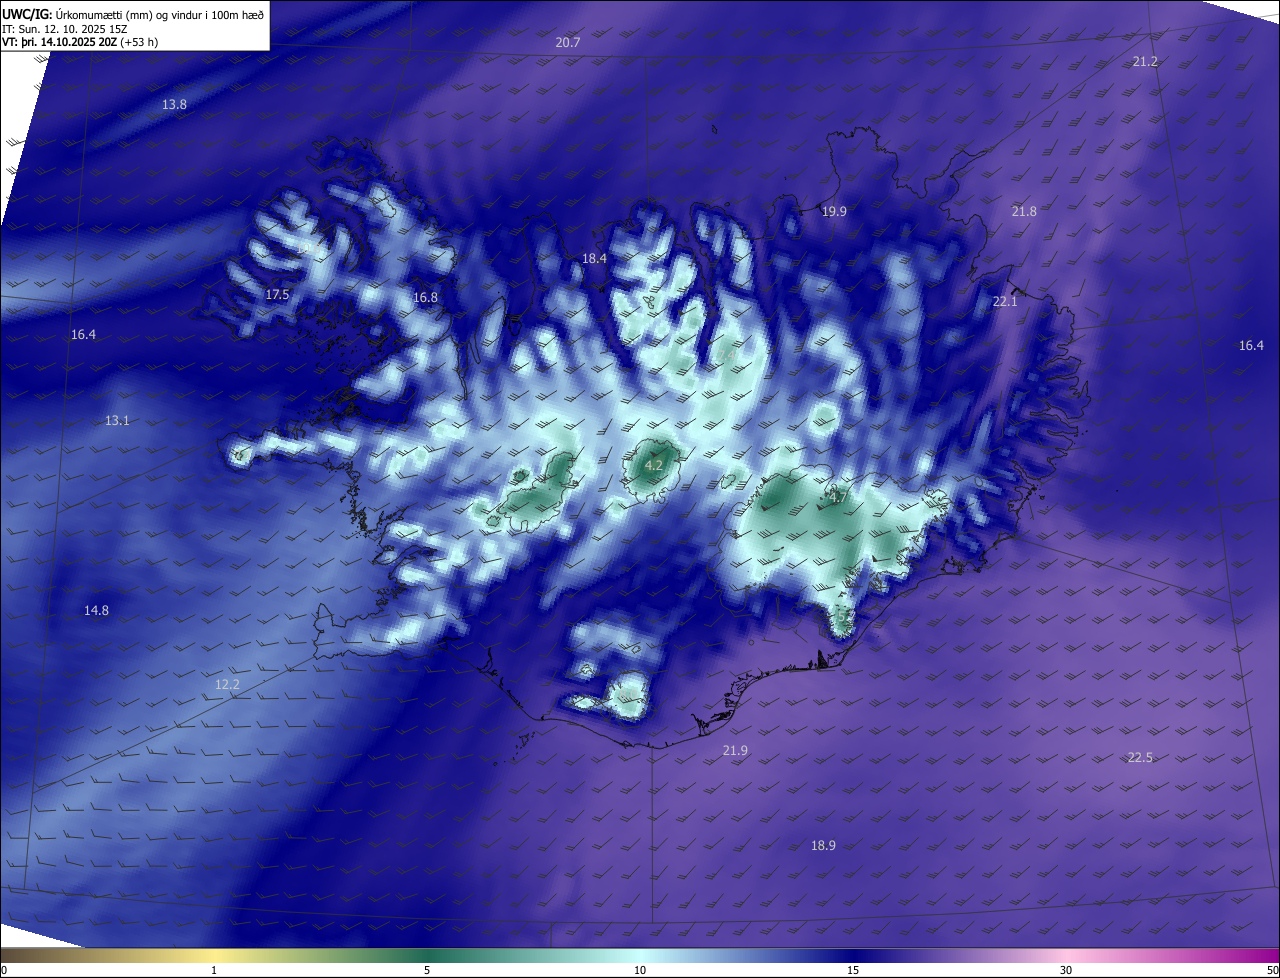Click the 18.9 value label

point(823,846)
